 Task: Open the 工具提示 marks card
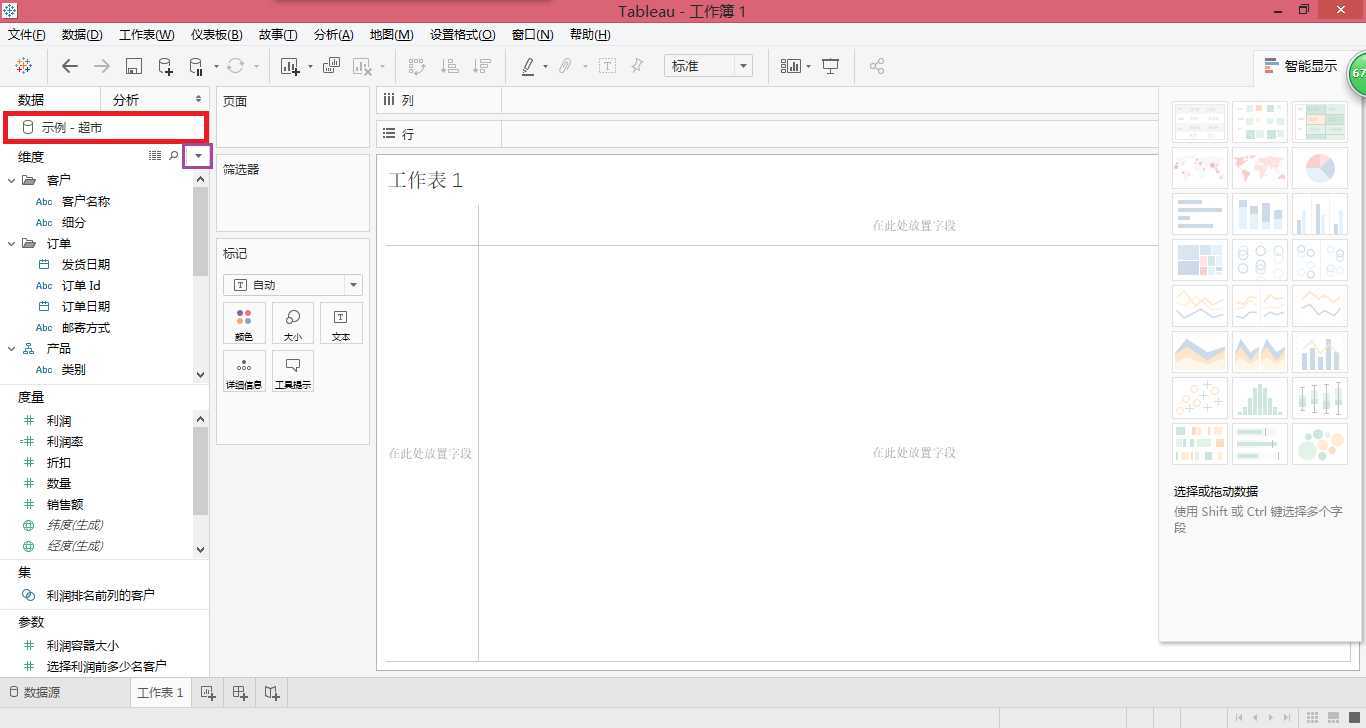click(293, 371)
